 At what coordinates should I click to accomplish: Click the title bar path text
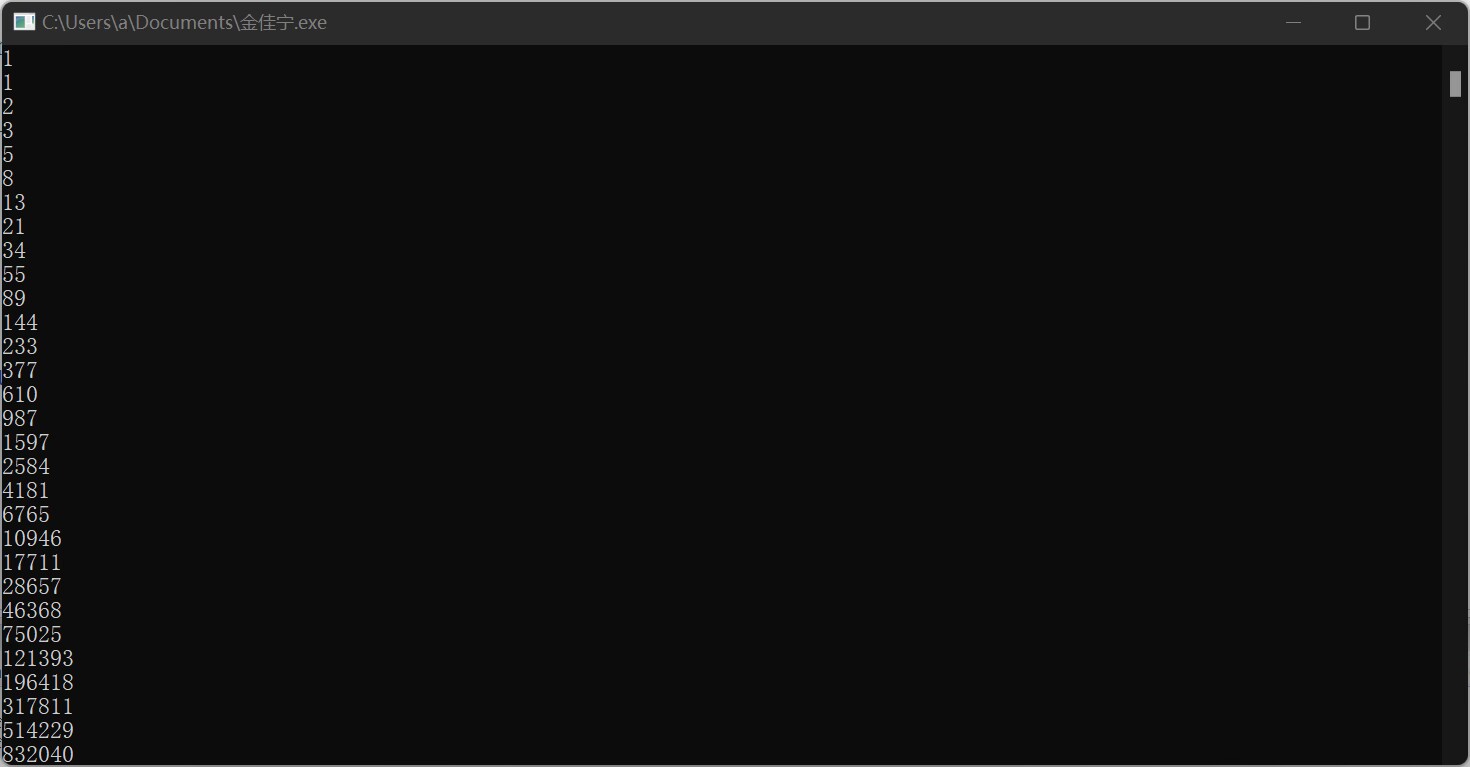pyautogui.click(x=184, y=22)
